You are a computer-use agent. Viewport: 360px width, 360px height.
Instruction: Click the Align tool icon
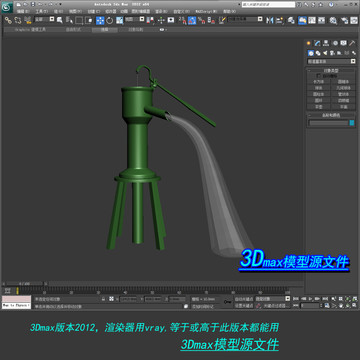279,20
